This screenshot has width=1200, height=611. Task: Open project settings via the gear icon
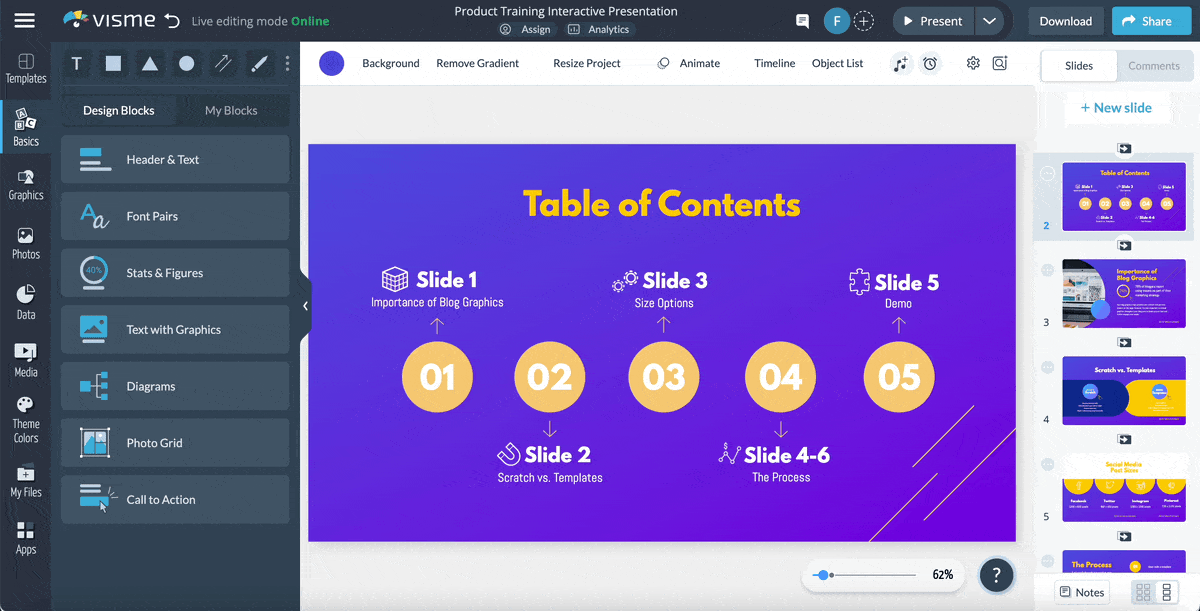tap(972, 63)
